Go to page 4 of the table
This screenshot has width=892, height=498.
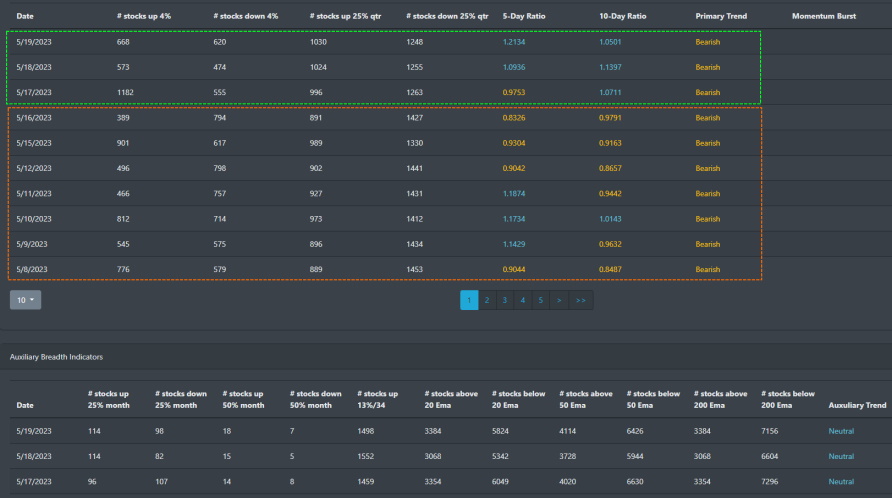523,301
